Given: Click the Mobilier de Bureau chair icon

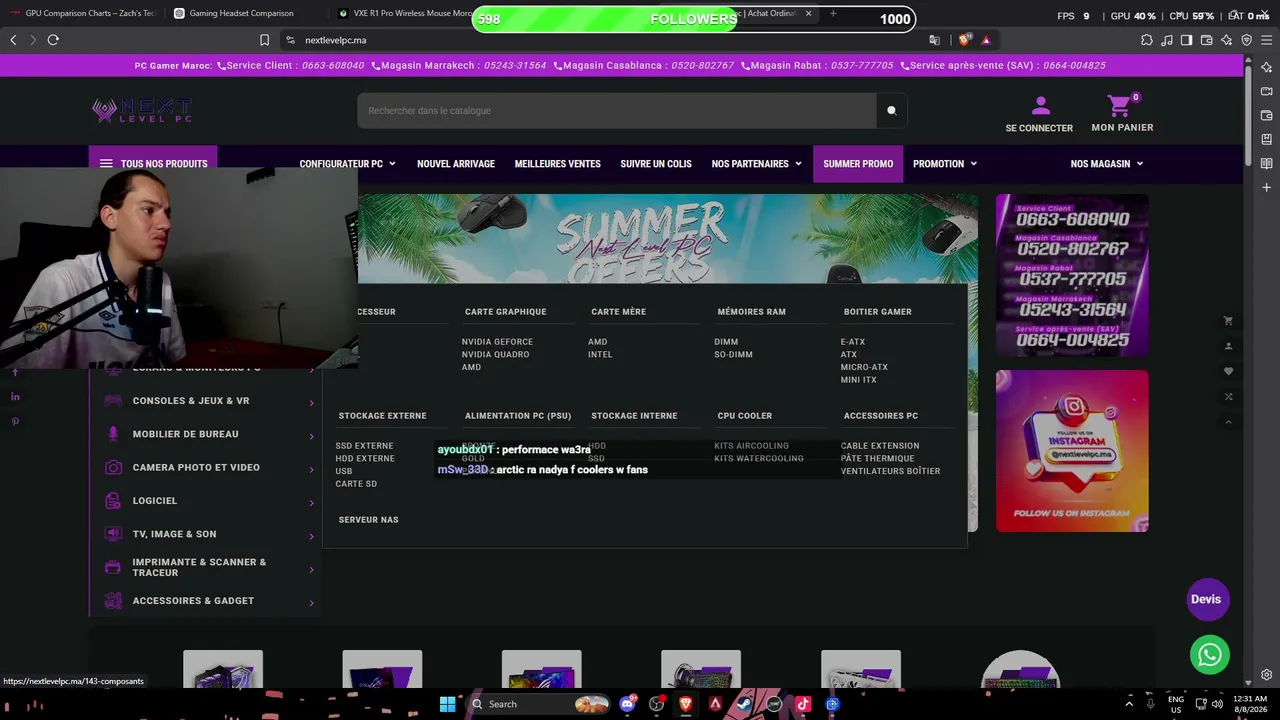Looking at the screenshot, I should pos(114,434).
